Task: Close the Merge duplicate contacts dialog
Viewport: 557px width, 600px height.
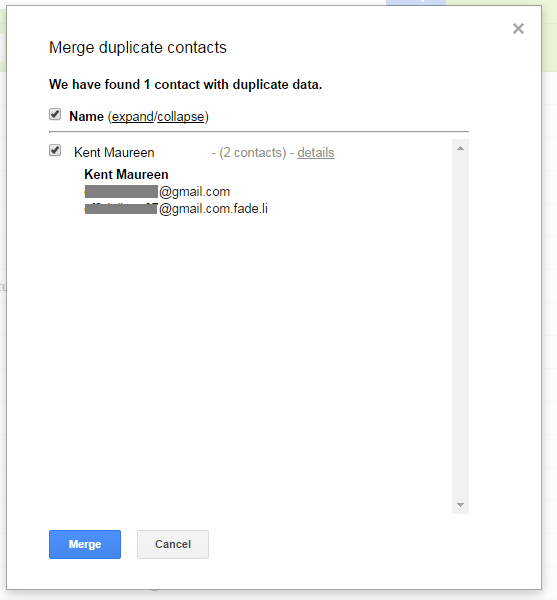Action: click(x=518, y=28)
